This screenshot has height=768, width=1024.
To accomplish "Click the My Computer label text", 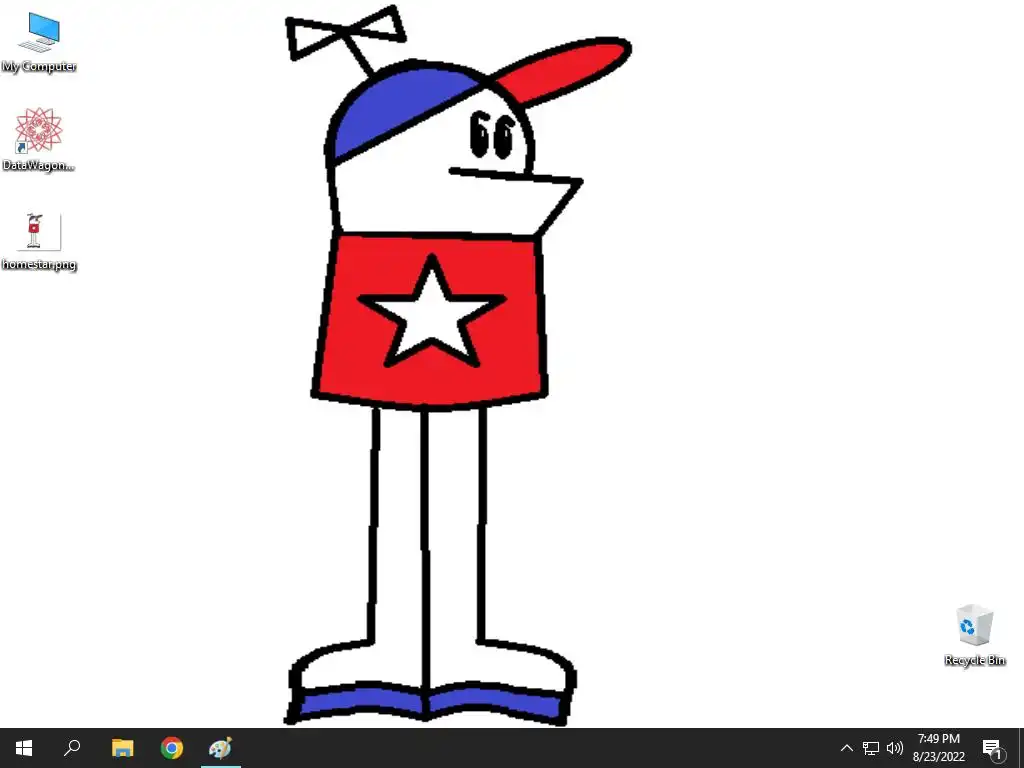I will (39, 67).
